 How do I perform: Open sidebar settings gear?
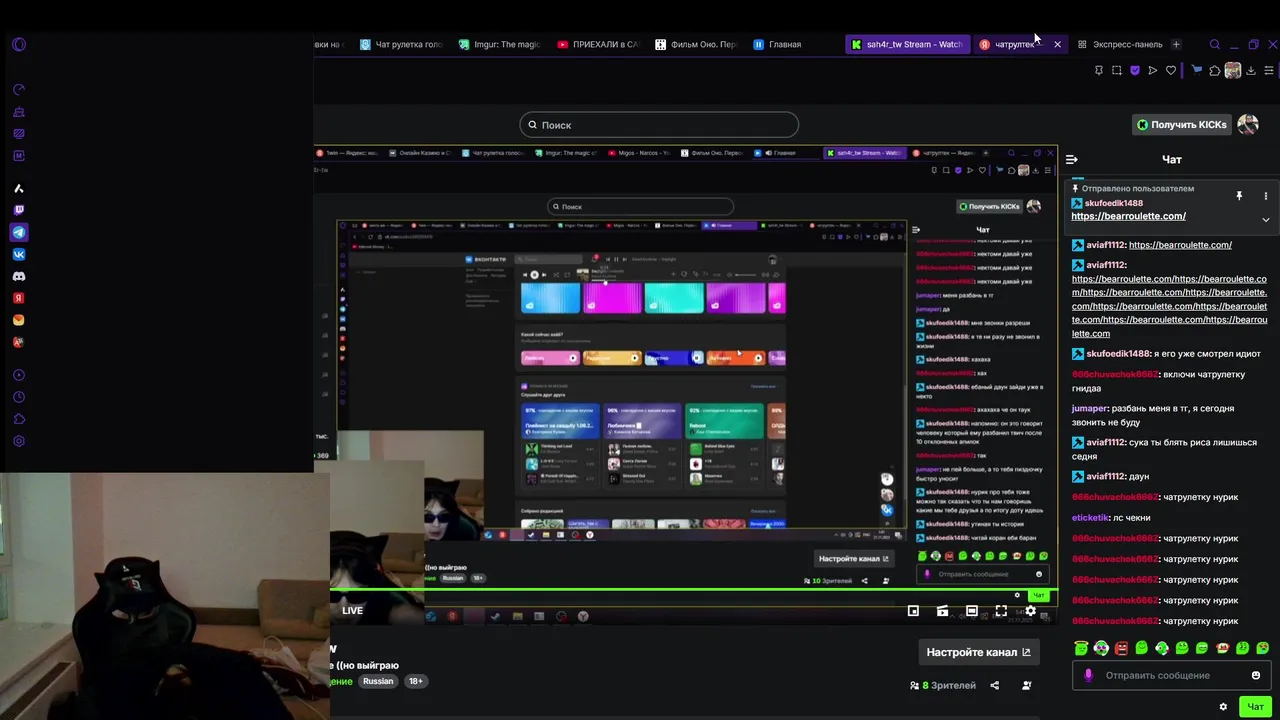tap(19, 441)
